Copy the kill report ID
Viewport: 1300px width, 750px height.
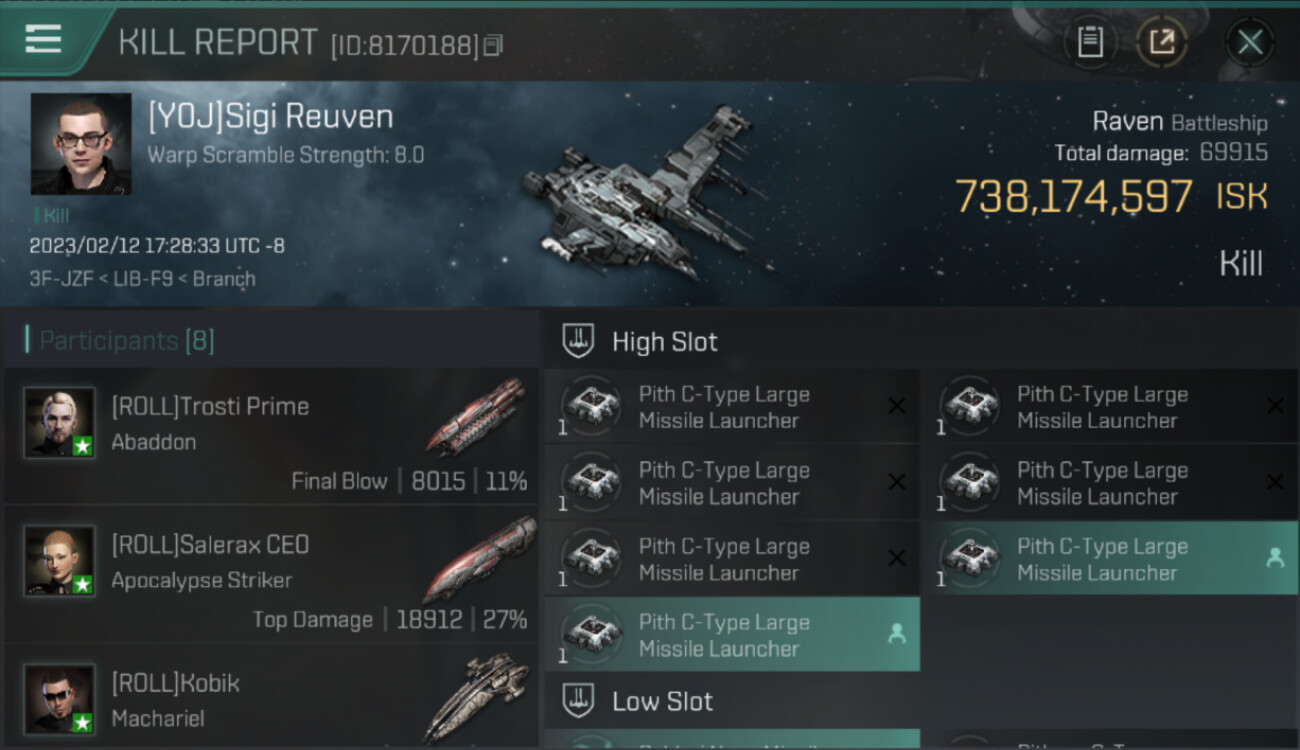492,46
